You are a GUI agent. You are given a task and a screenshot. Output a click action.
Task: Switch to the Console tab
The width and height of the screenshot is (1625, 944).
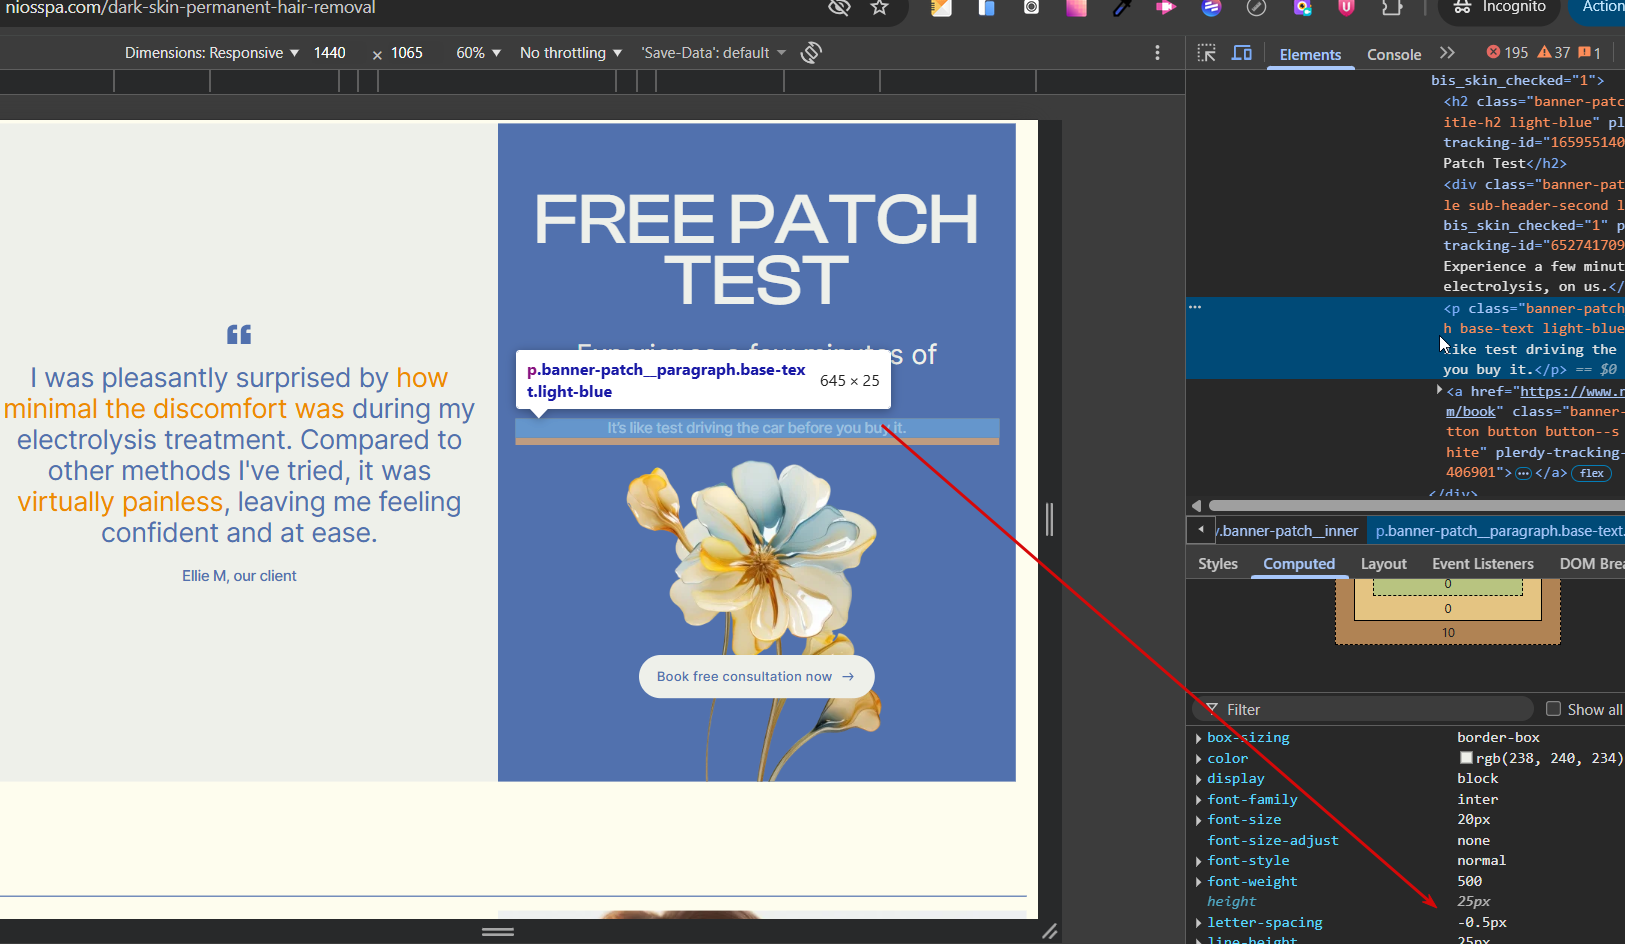point(1393,55)
